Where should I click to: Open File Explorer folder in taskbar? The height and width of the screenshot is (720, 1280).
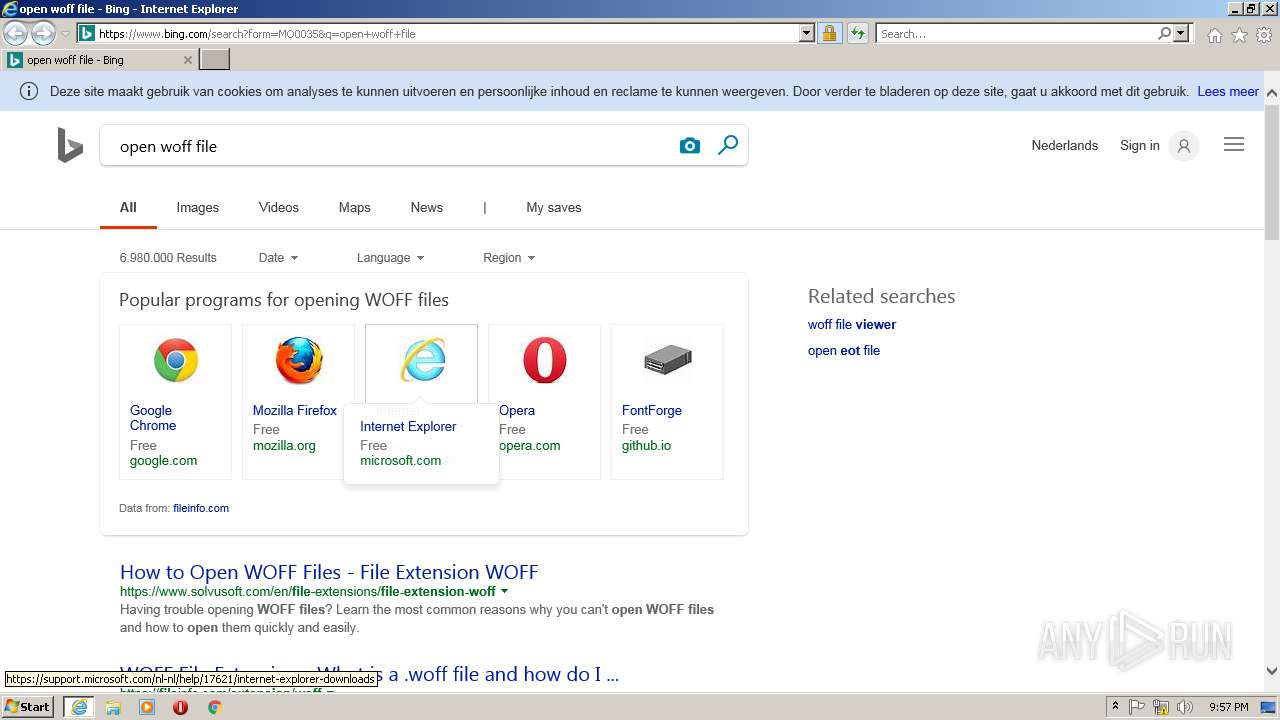[x=113, y=707]
